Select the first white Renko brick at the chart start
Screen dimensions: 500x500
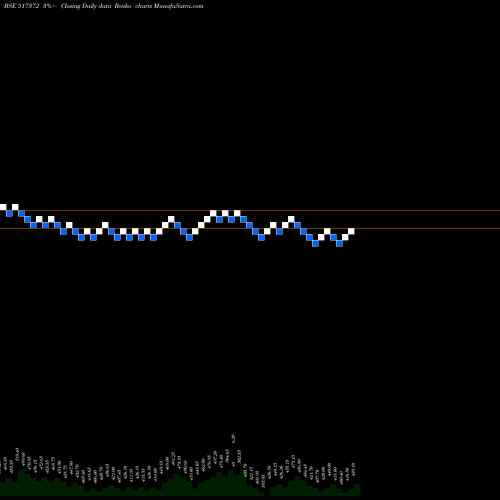point(3,207)
